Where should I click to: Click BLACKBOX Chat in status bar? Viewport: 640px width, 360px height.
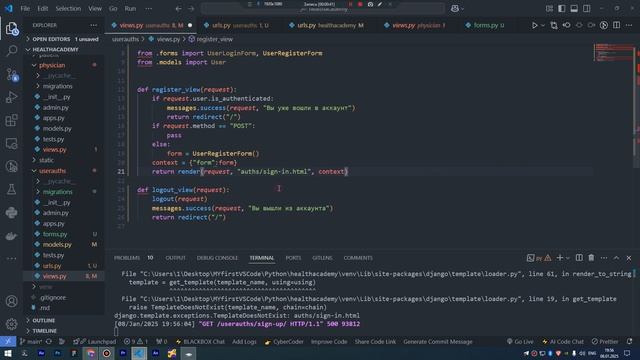click(x=200, y=342)
